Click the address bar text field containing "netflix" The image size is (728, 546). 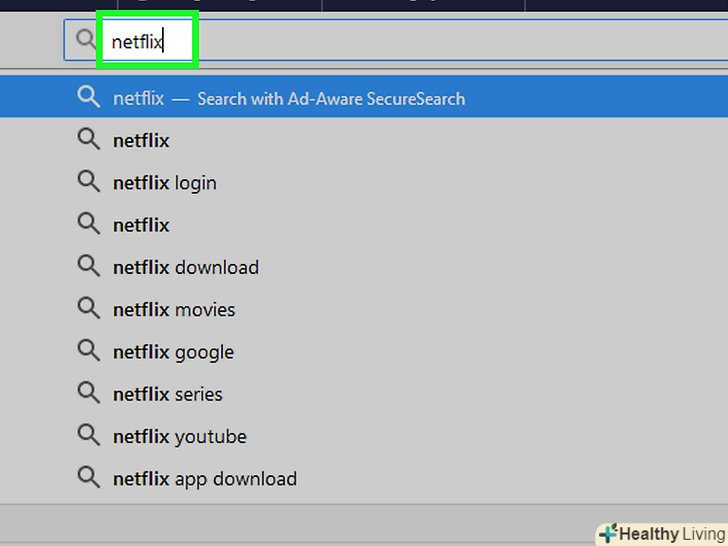137,42
